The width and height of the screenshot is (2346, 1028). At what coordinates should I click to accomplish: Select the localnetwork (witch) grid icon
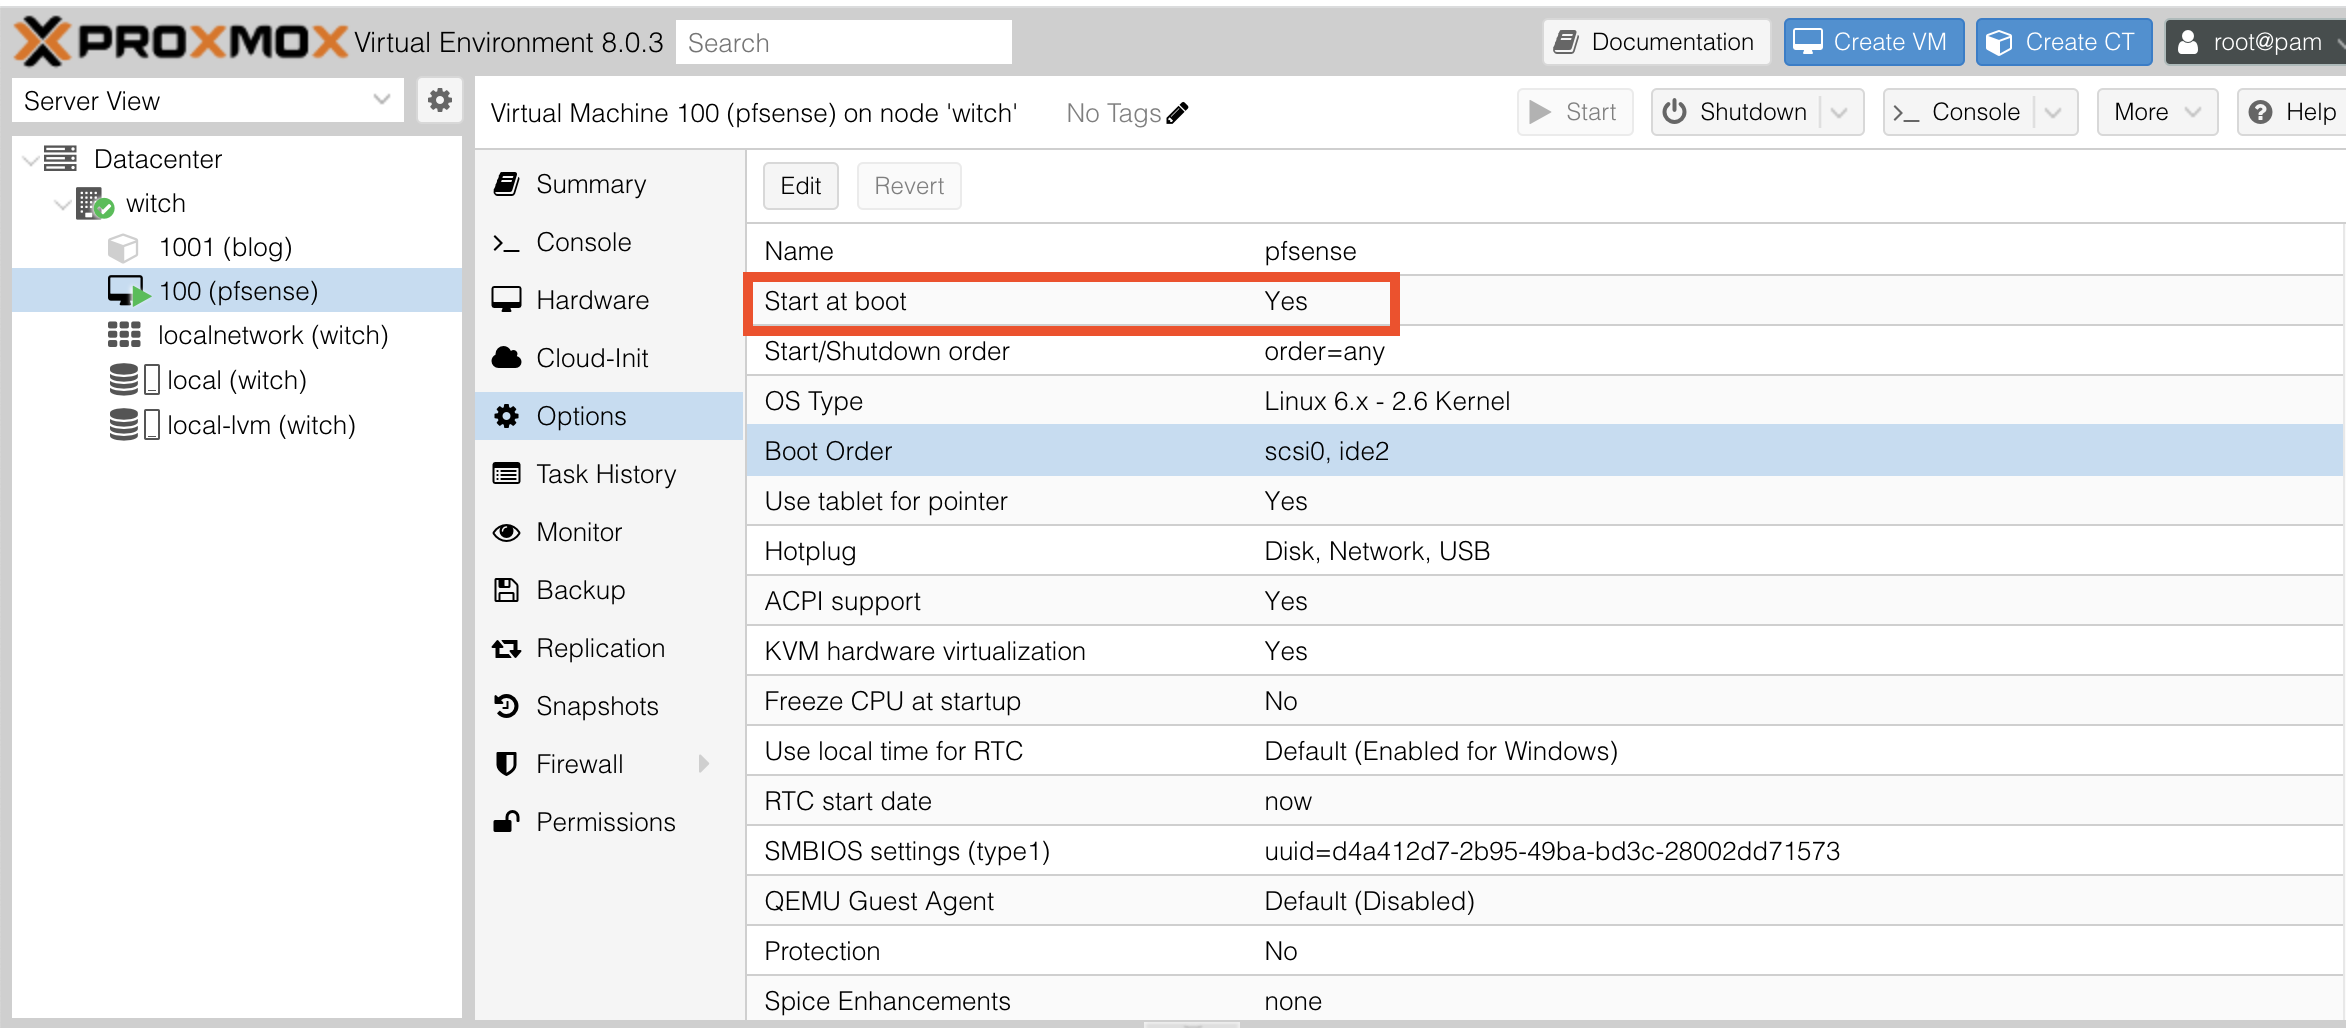click(124, 335)
